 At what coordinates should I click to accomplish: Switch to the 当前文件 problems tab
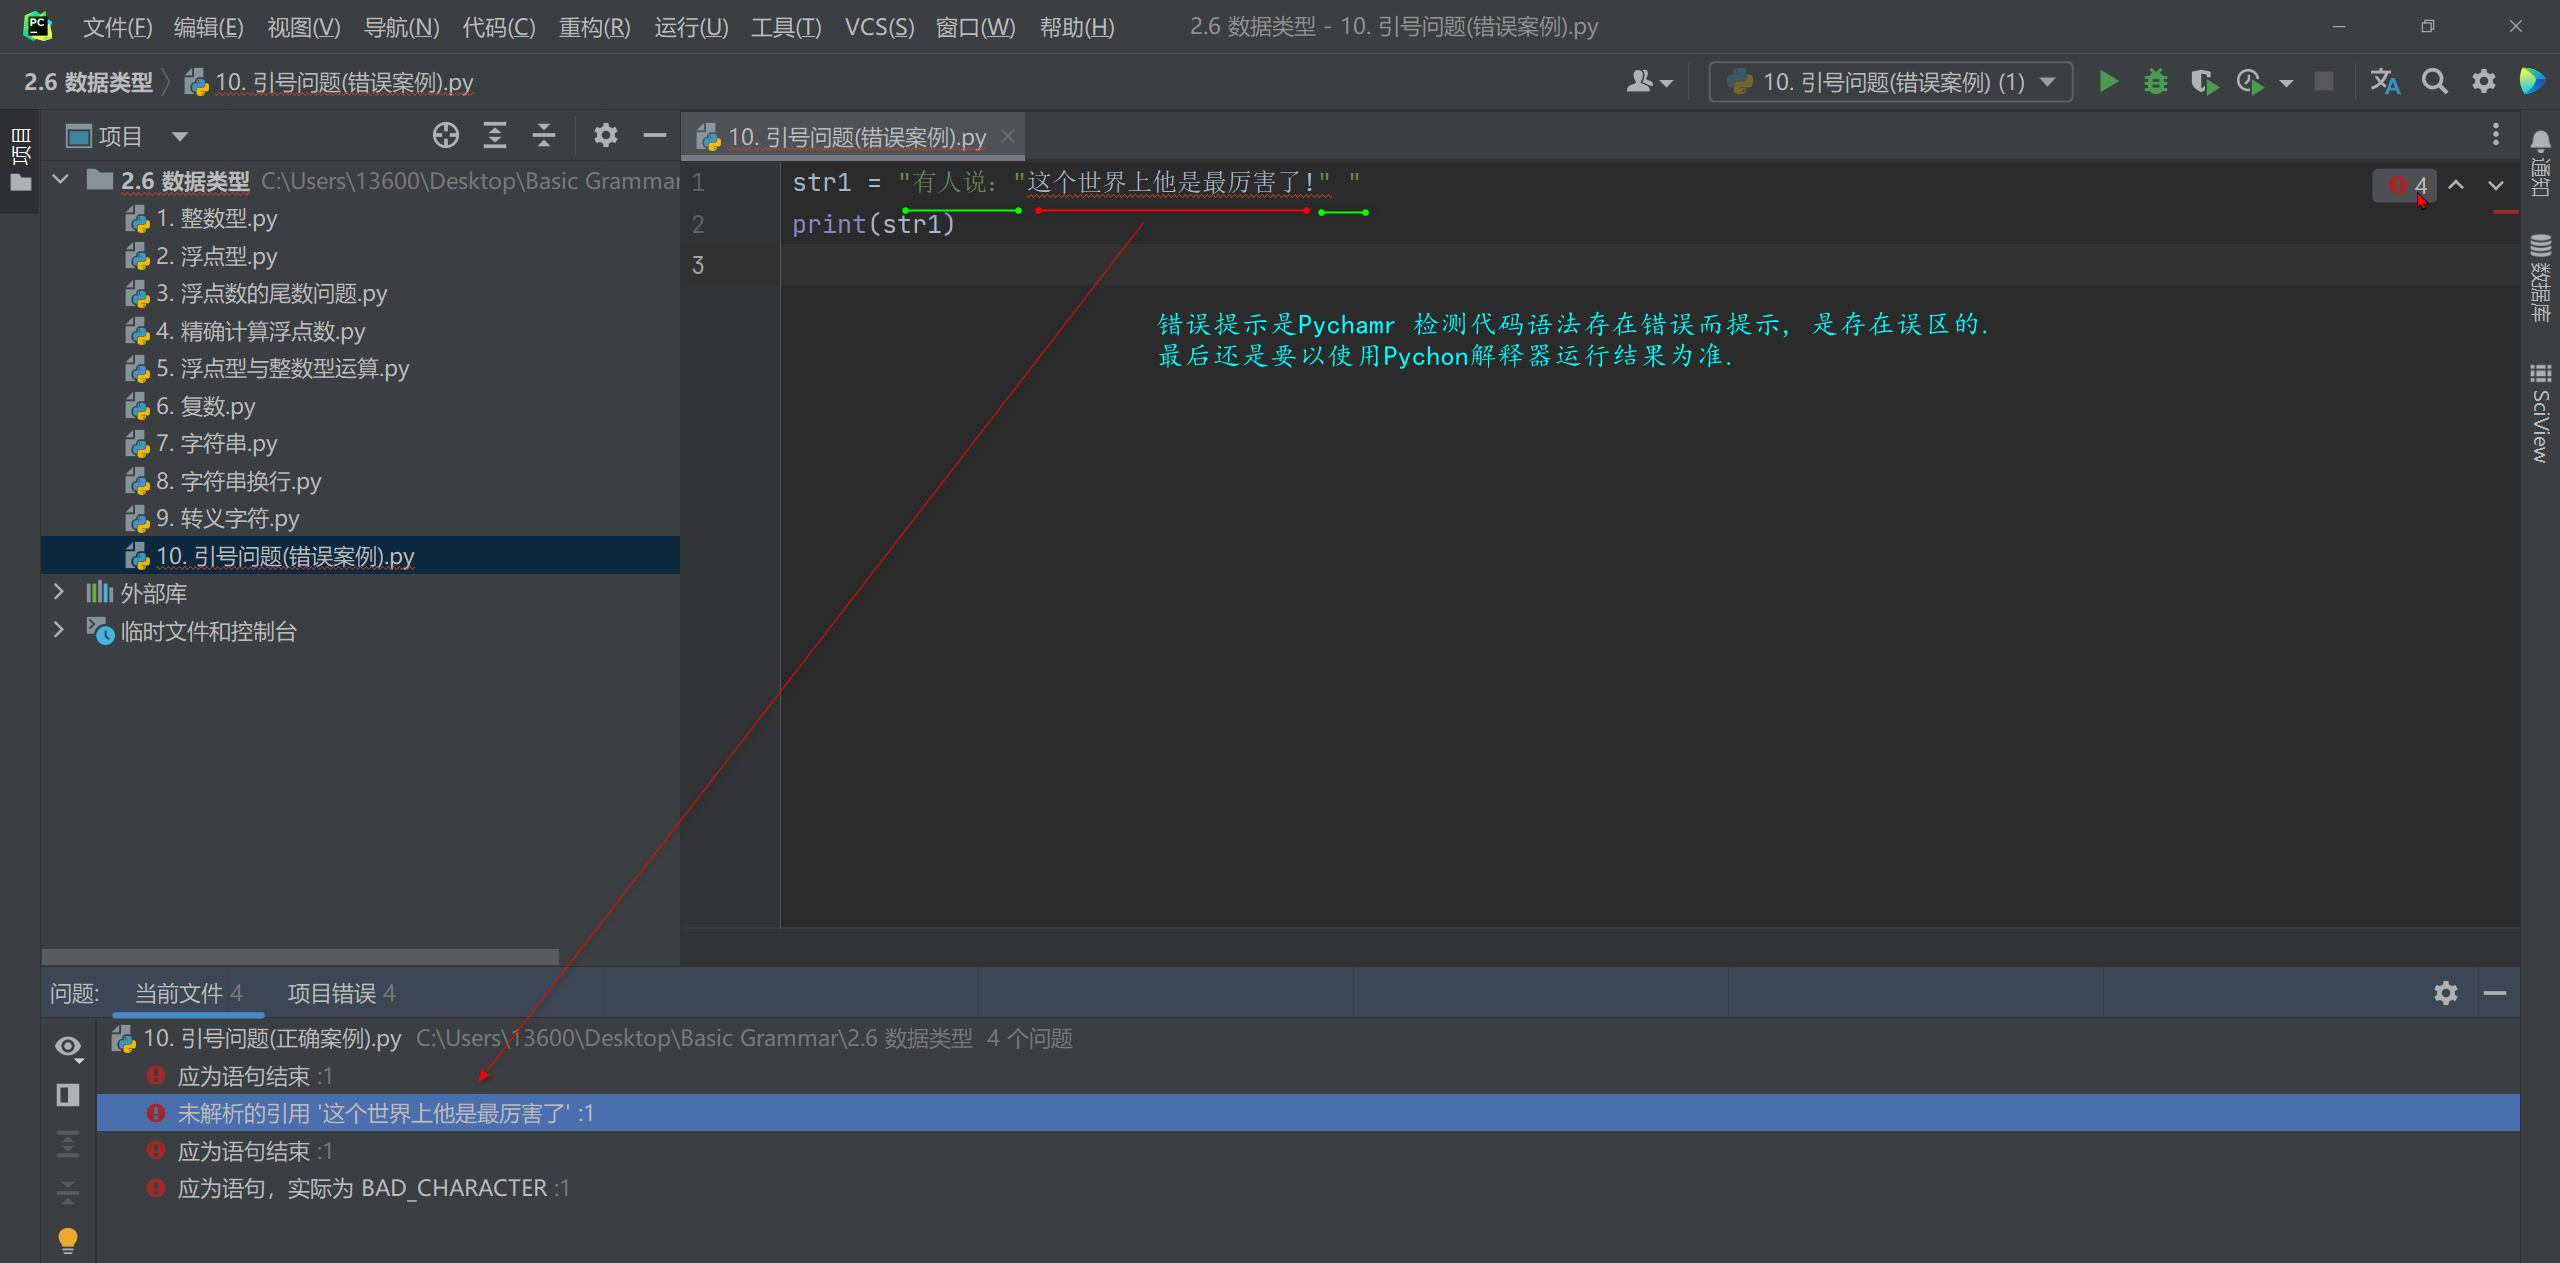(x=188, y=993)
